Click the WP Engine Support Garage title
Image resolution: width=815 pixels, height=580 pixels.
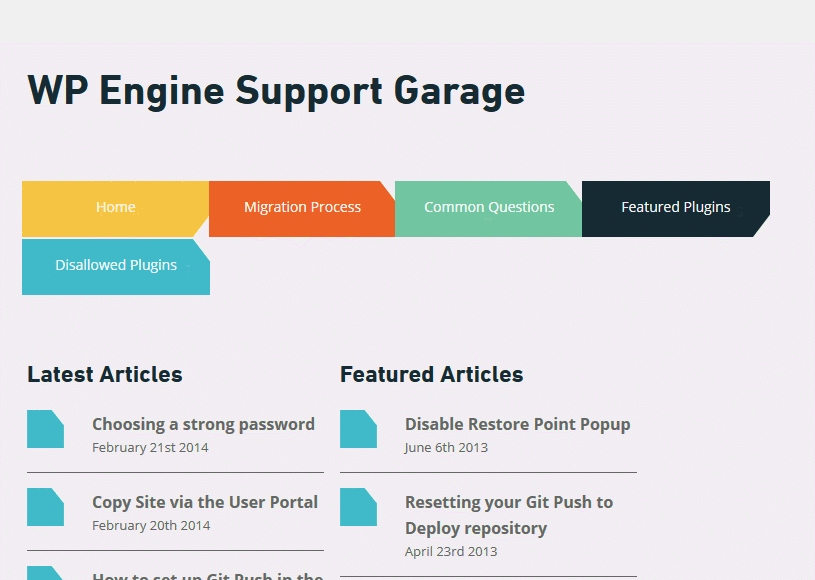[x=276, y=91]
